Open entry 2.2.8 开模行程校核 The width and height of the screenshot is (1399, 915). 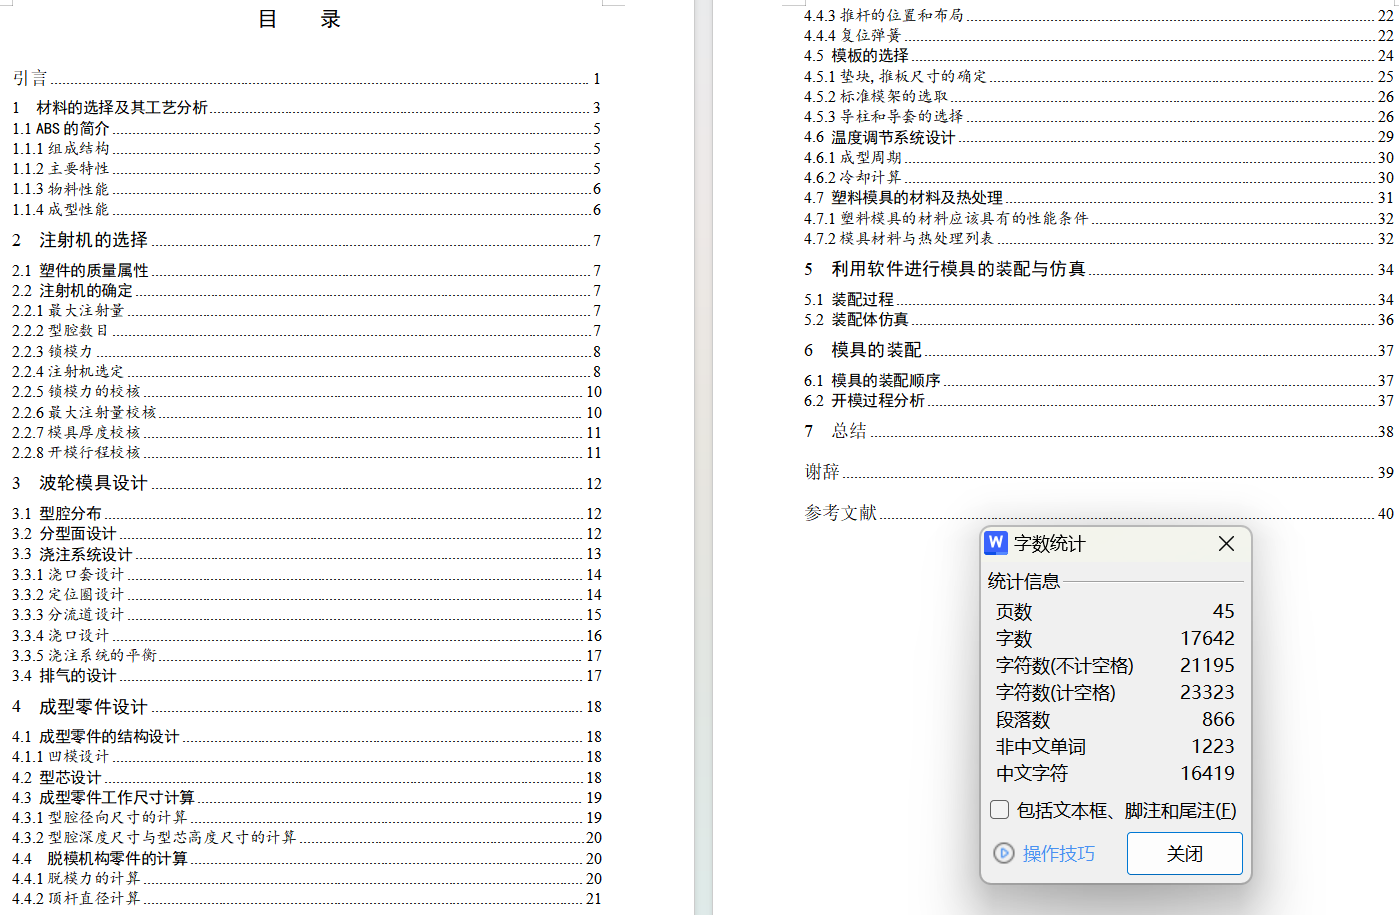(x=306, y=452)
